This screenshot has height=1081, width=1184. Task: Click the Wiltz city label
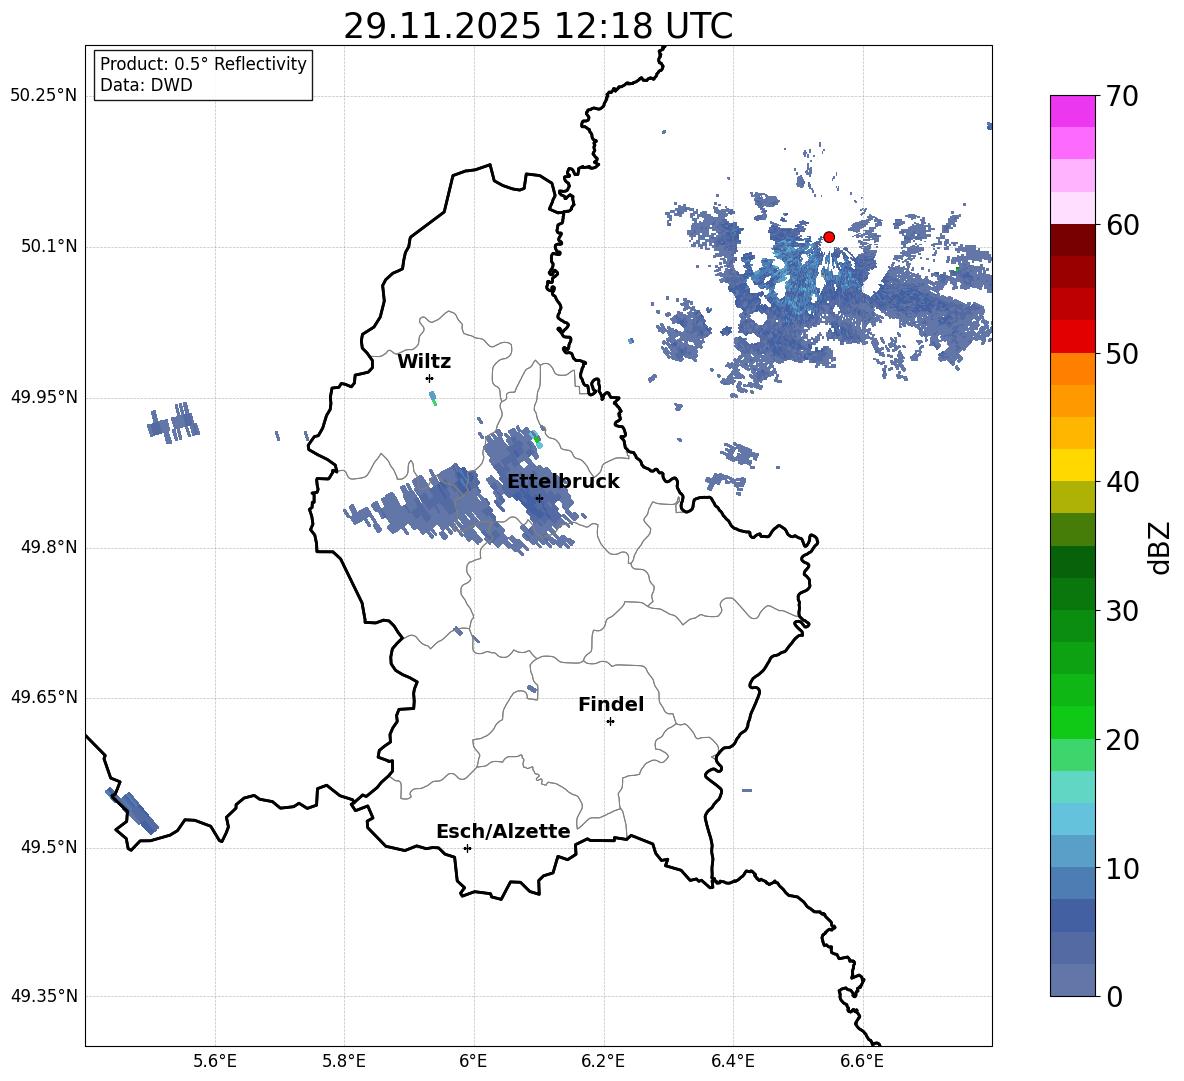click(424, 362)
